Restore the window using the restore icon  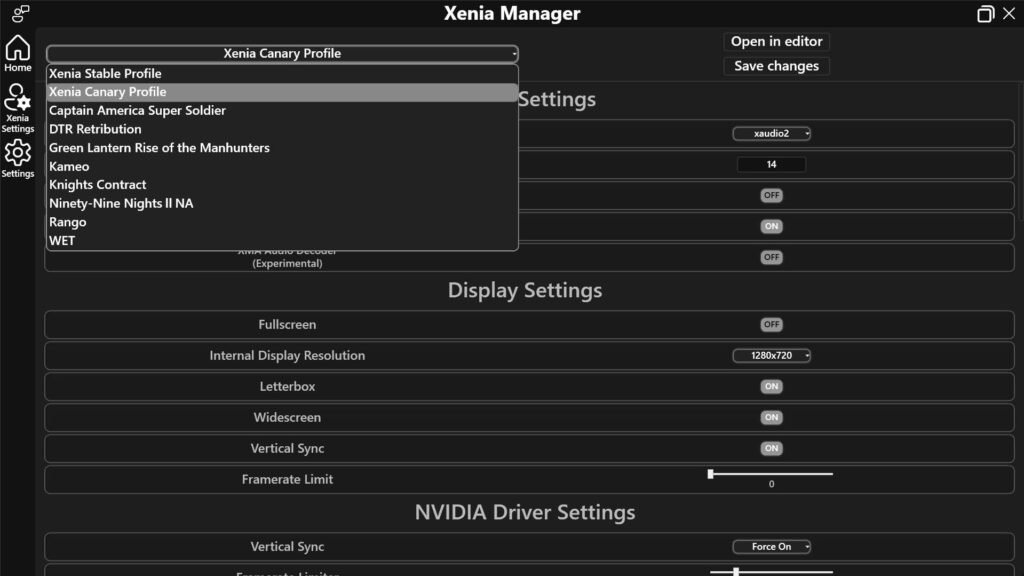pyautogui.click(x=985, y=14)
